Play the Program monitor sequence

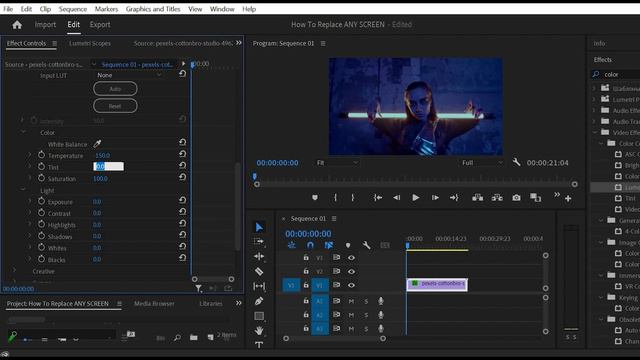(416, 198)
